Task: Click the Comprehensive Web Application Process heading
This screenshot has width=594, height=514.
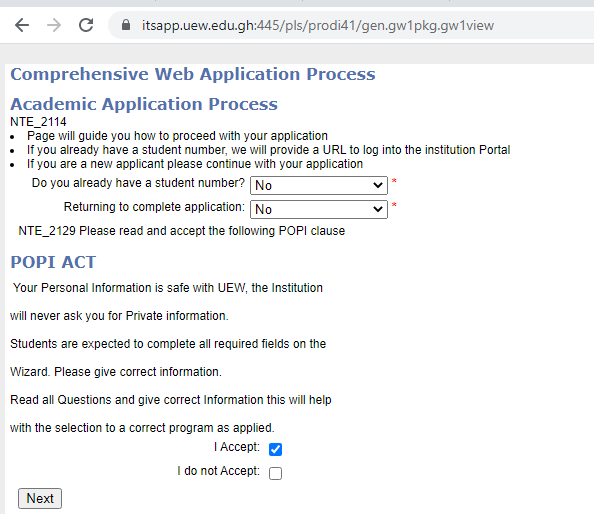Action: coord(193,74)
